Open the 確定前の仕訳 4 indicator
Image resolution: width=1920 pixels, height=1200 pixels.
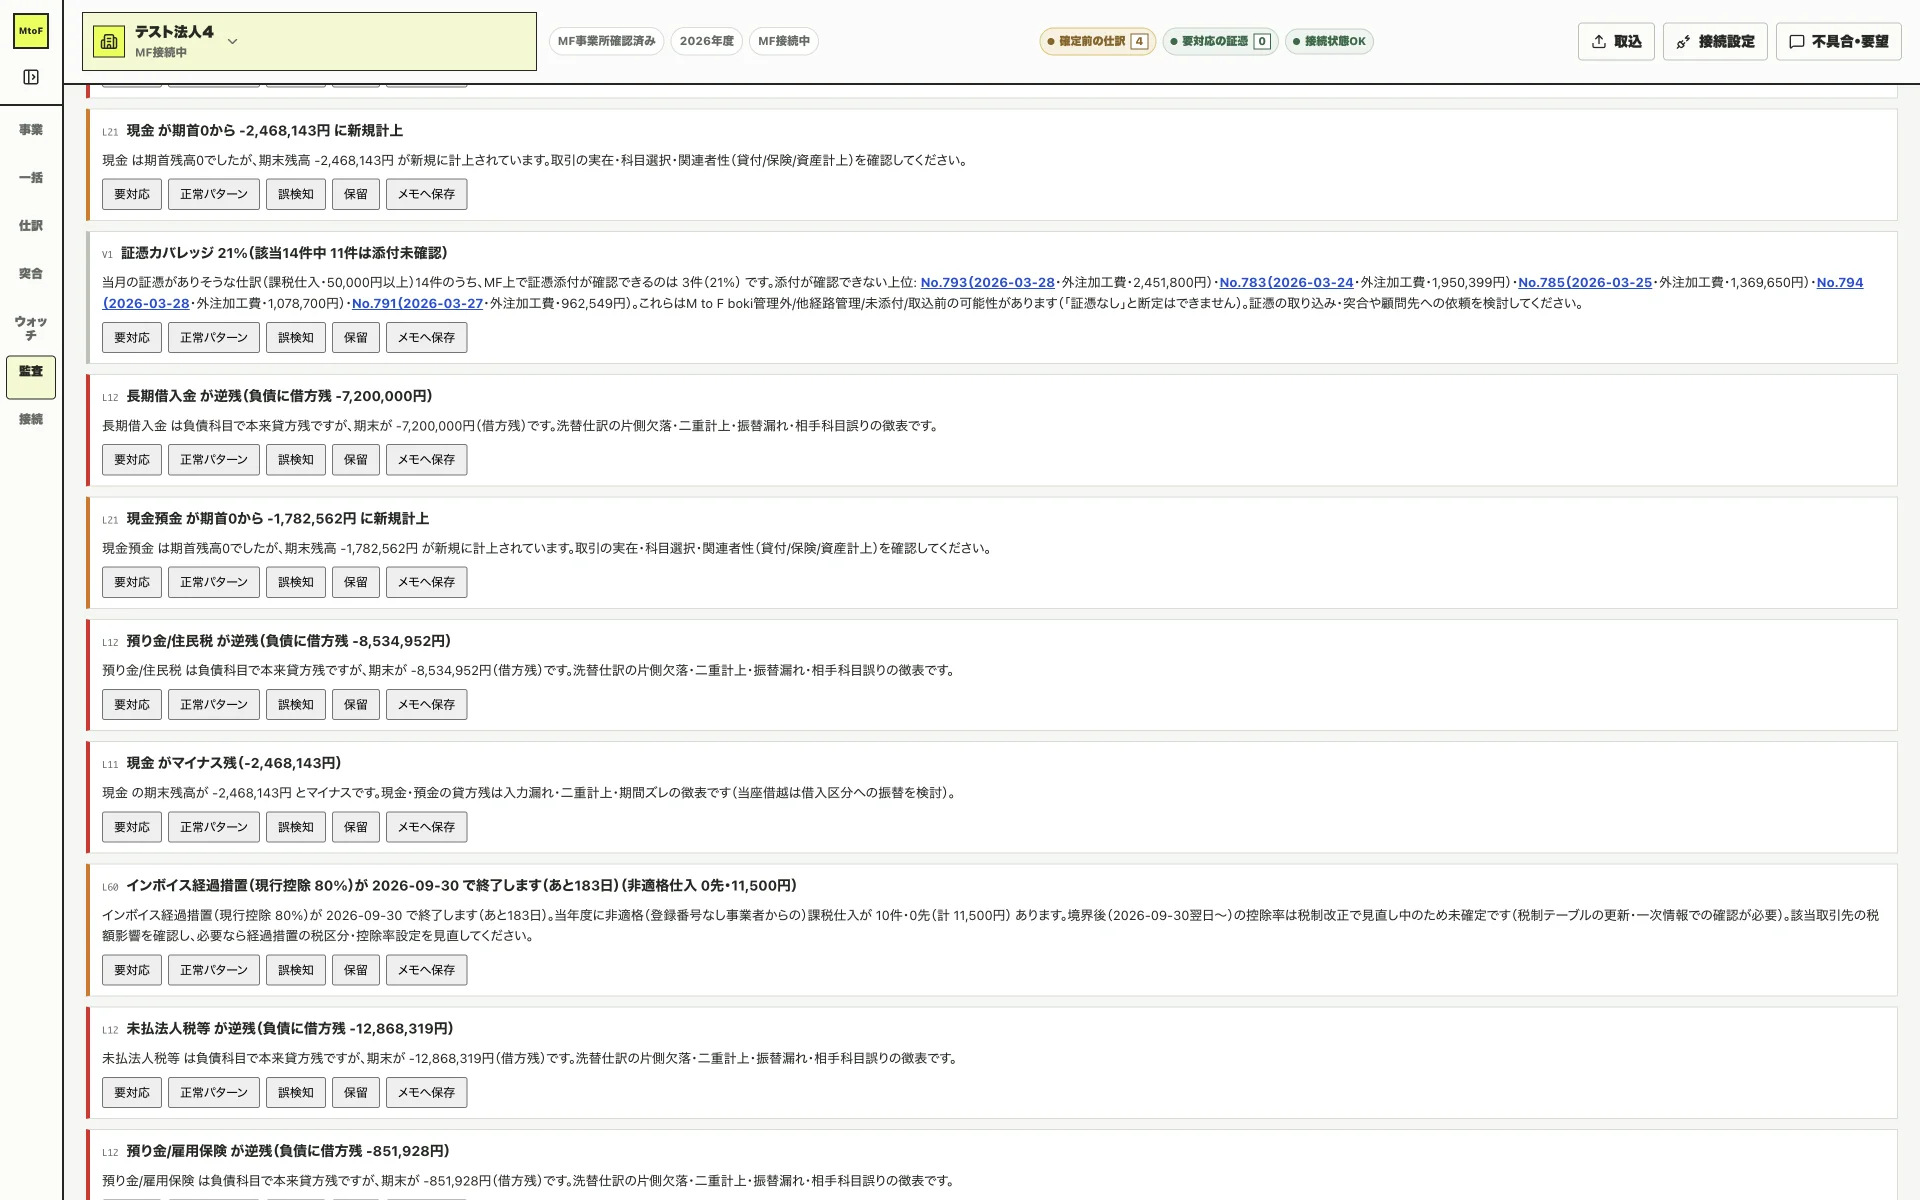point(1097,41)
